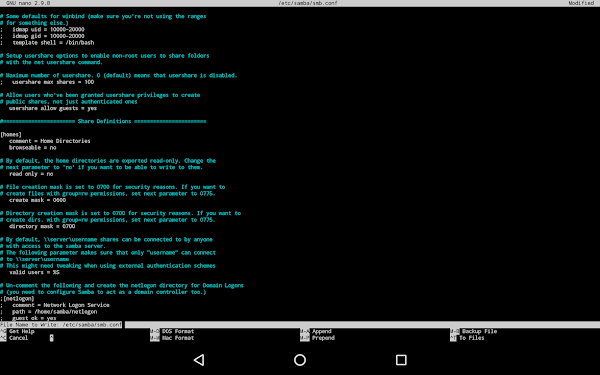Click the 'Maximum number of usershare' comment line

pyautogui.click(x=119, y=76)
